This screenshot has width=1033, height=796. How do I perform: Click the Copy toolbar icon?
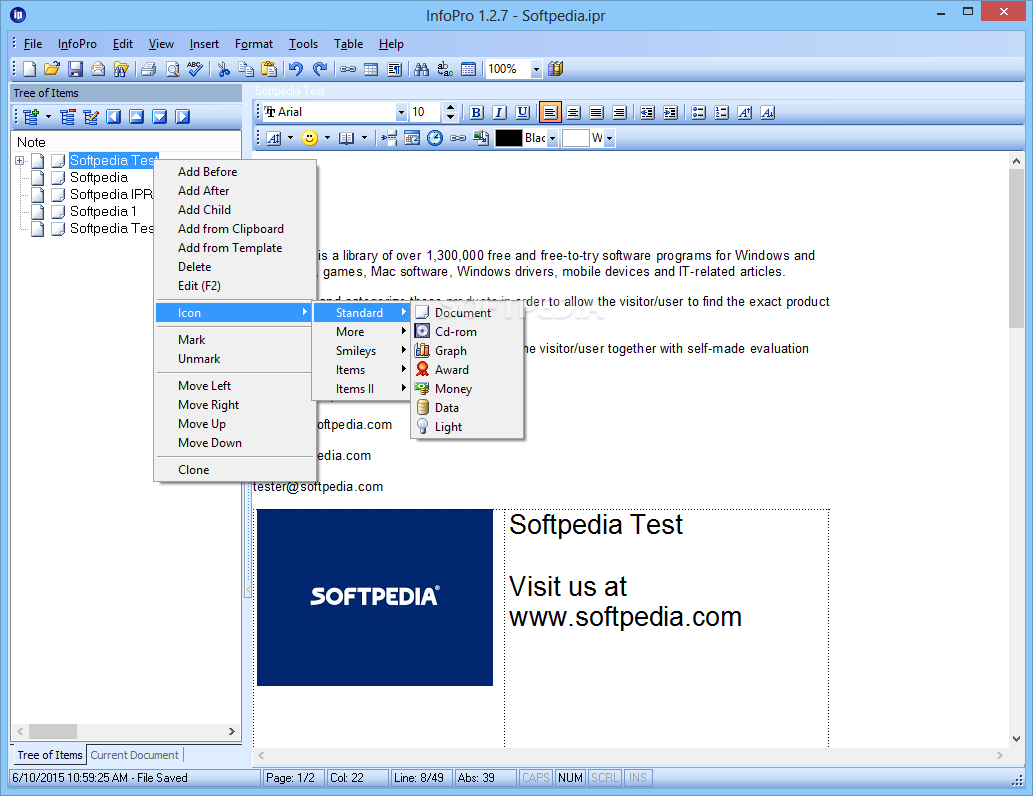tap(246, 69)
